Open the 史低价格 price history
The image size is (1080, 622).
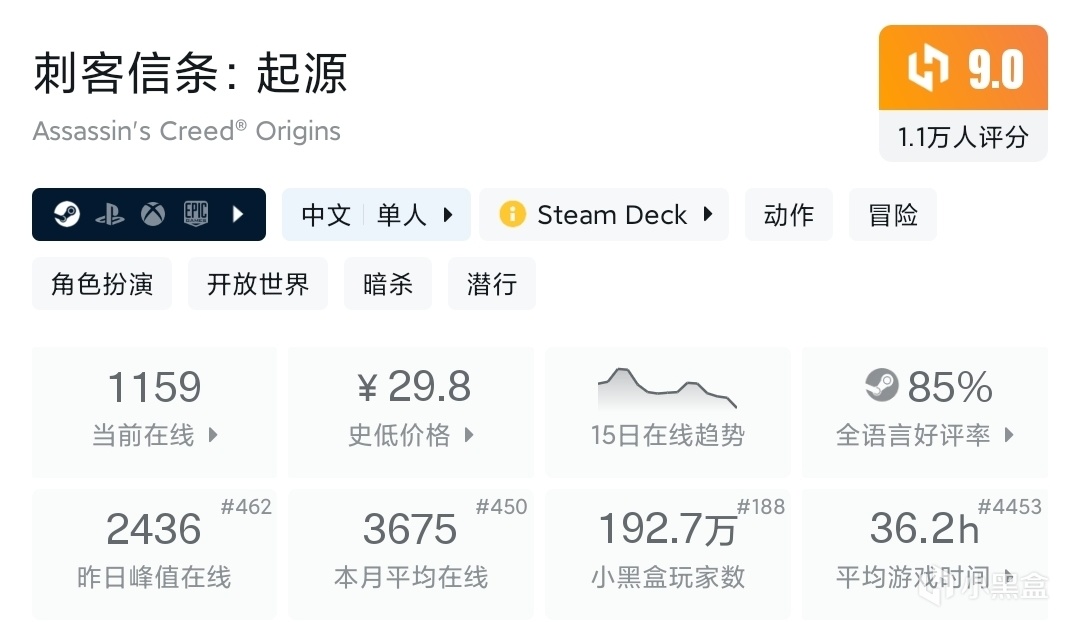pos(469,435)
